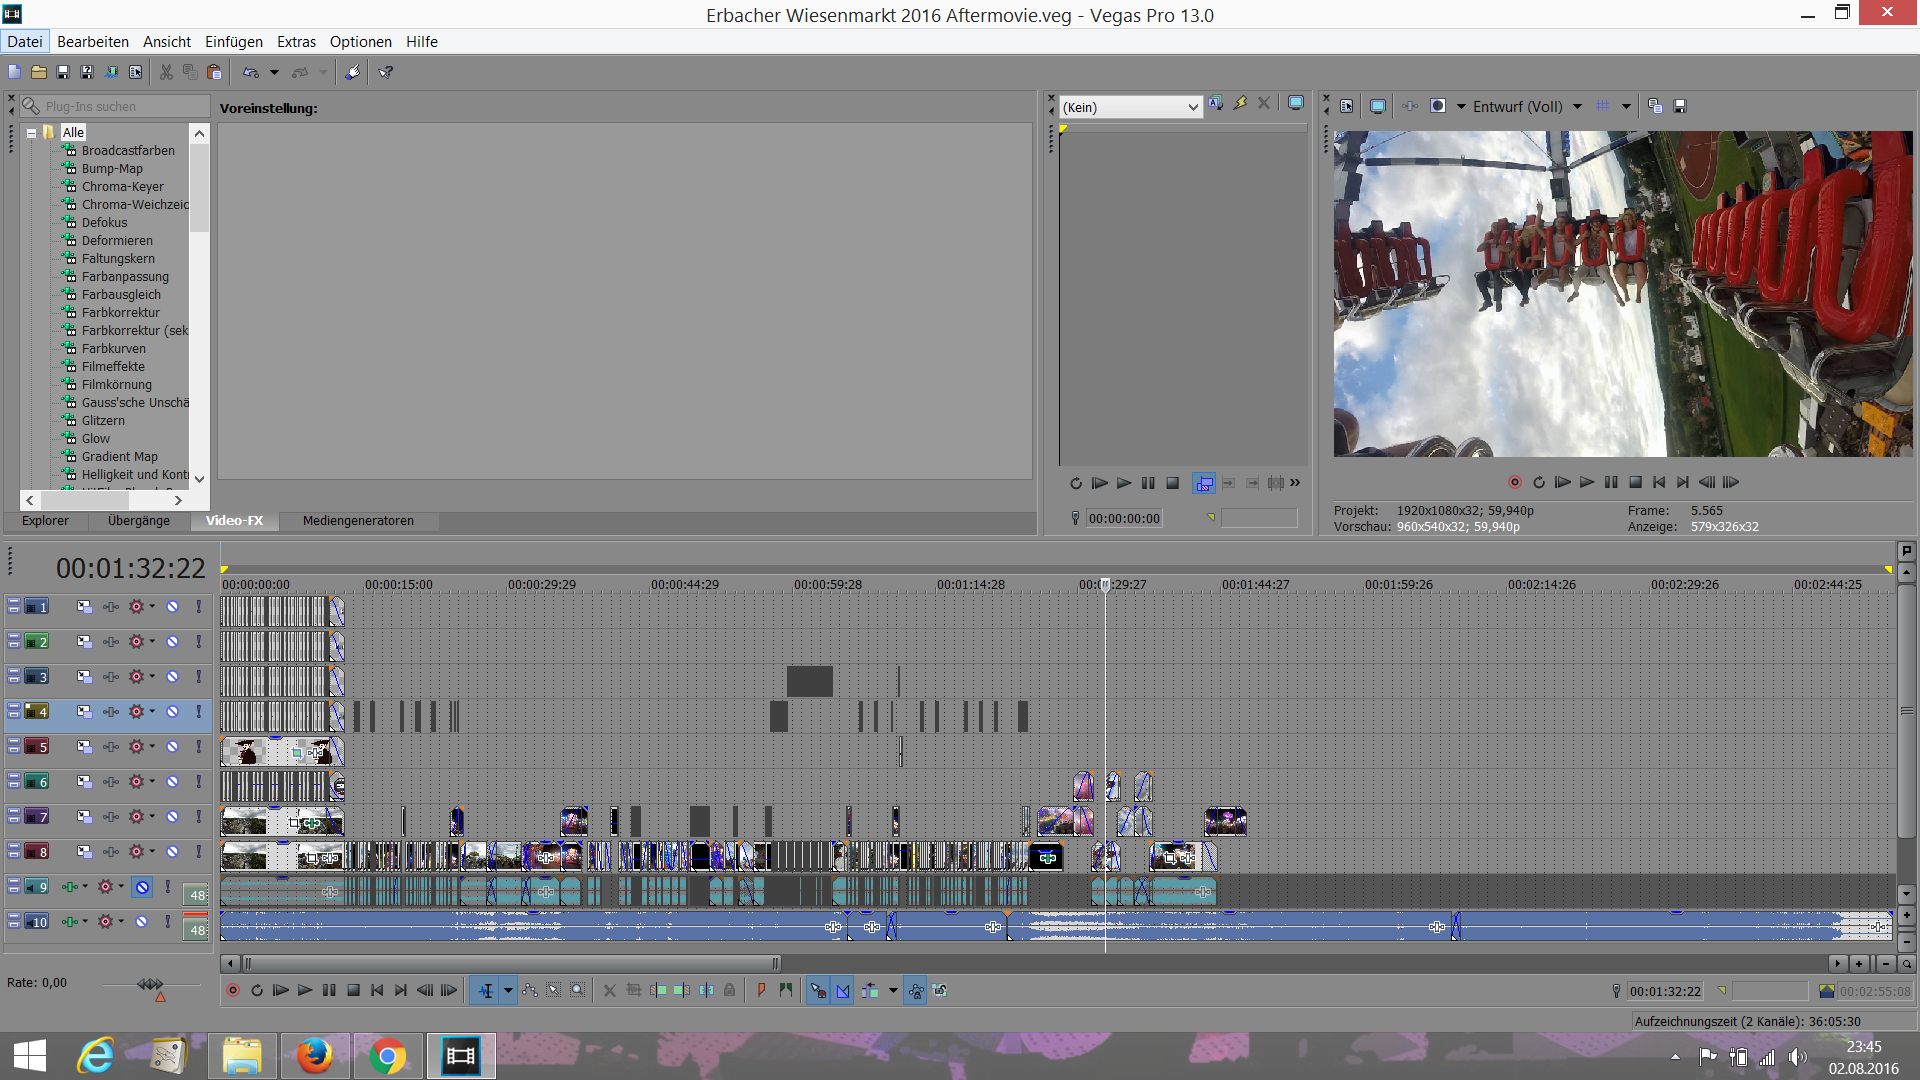
Task: Toggle Auto Ripple in the timeline toolbar
Action: click(870, 991)
